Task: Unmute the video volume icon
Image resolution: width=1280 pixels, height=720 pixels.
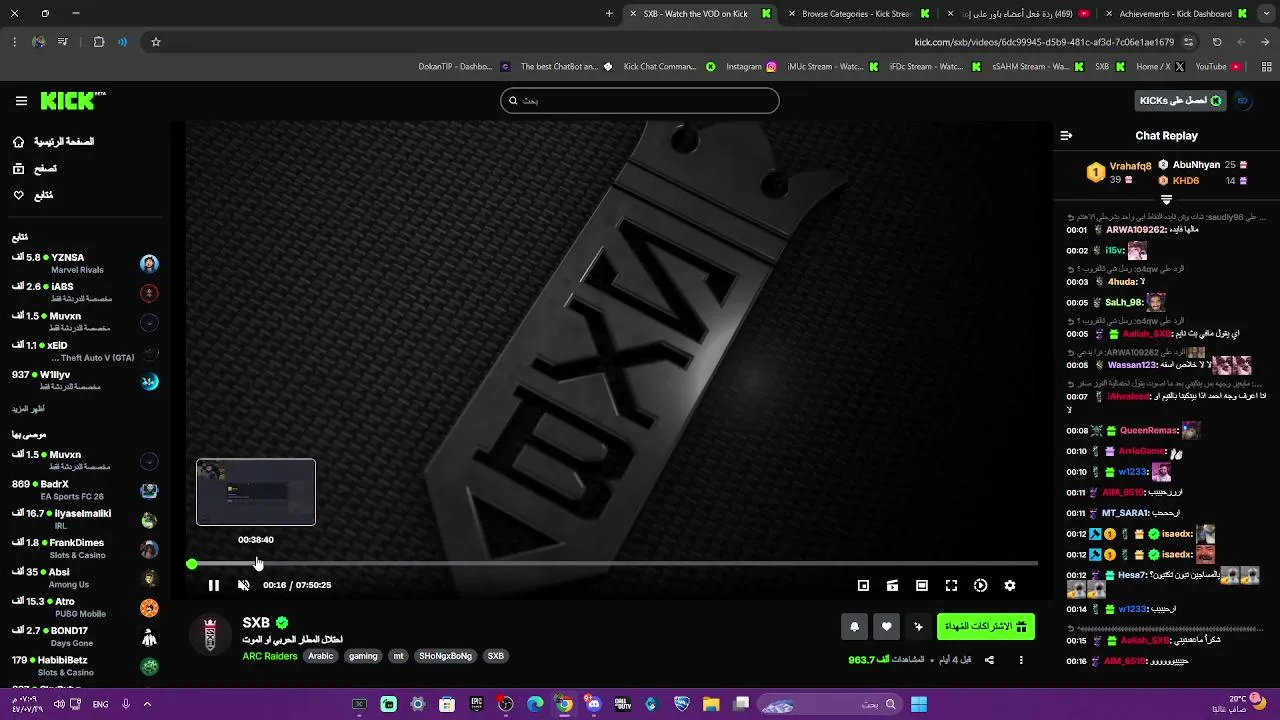Action: click(x=243, y=585)
